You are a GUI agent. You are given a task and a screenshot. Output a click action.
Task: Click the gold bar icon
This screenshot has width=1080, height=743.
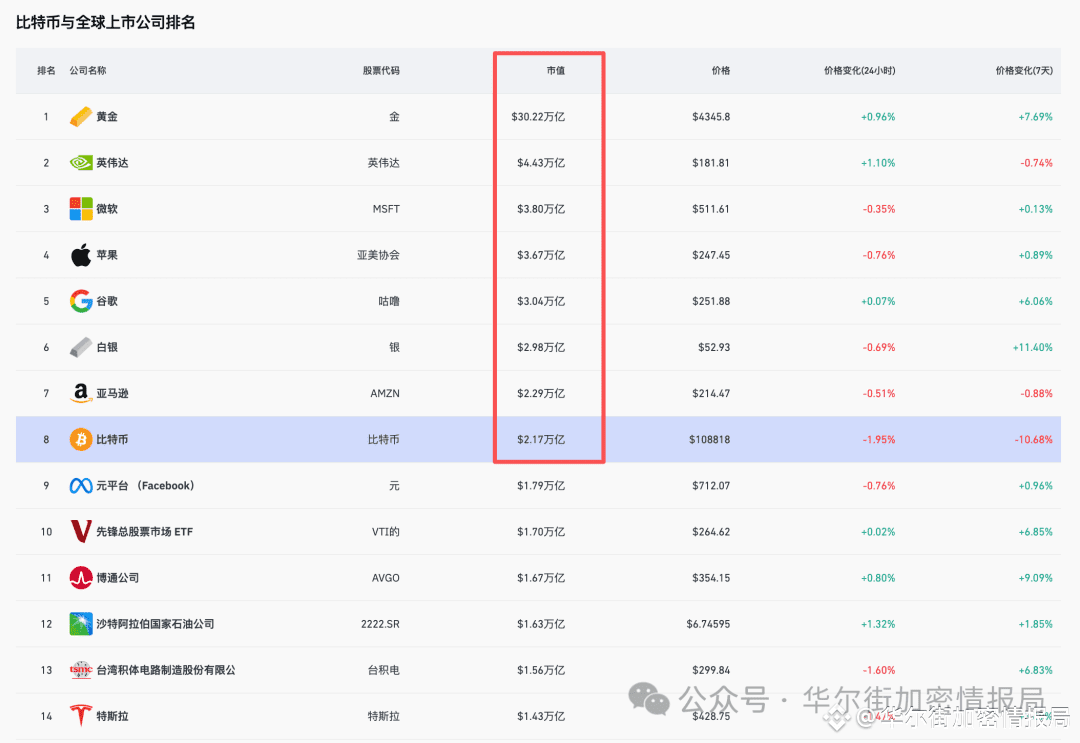pyautogui.click(x=81, y=117)
